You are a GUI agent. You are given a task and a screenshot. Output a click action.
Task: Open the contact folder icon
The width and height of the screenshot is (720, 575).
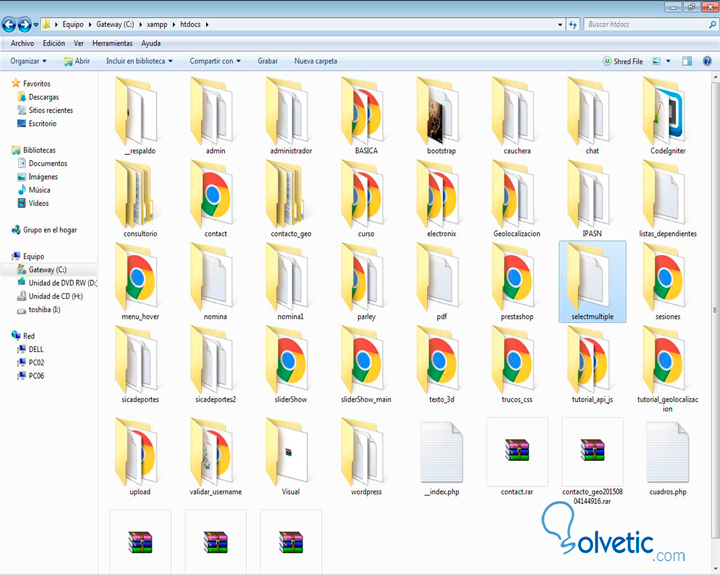pyautogui.click(x=211, y=194)
